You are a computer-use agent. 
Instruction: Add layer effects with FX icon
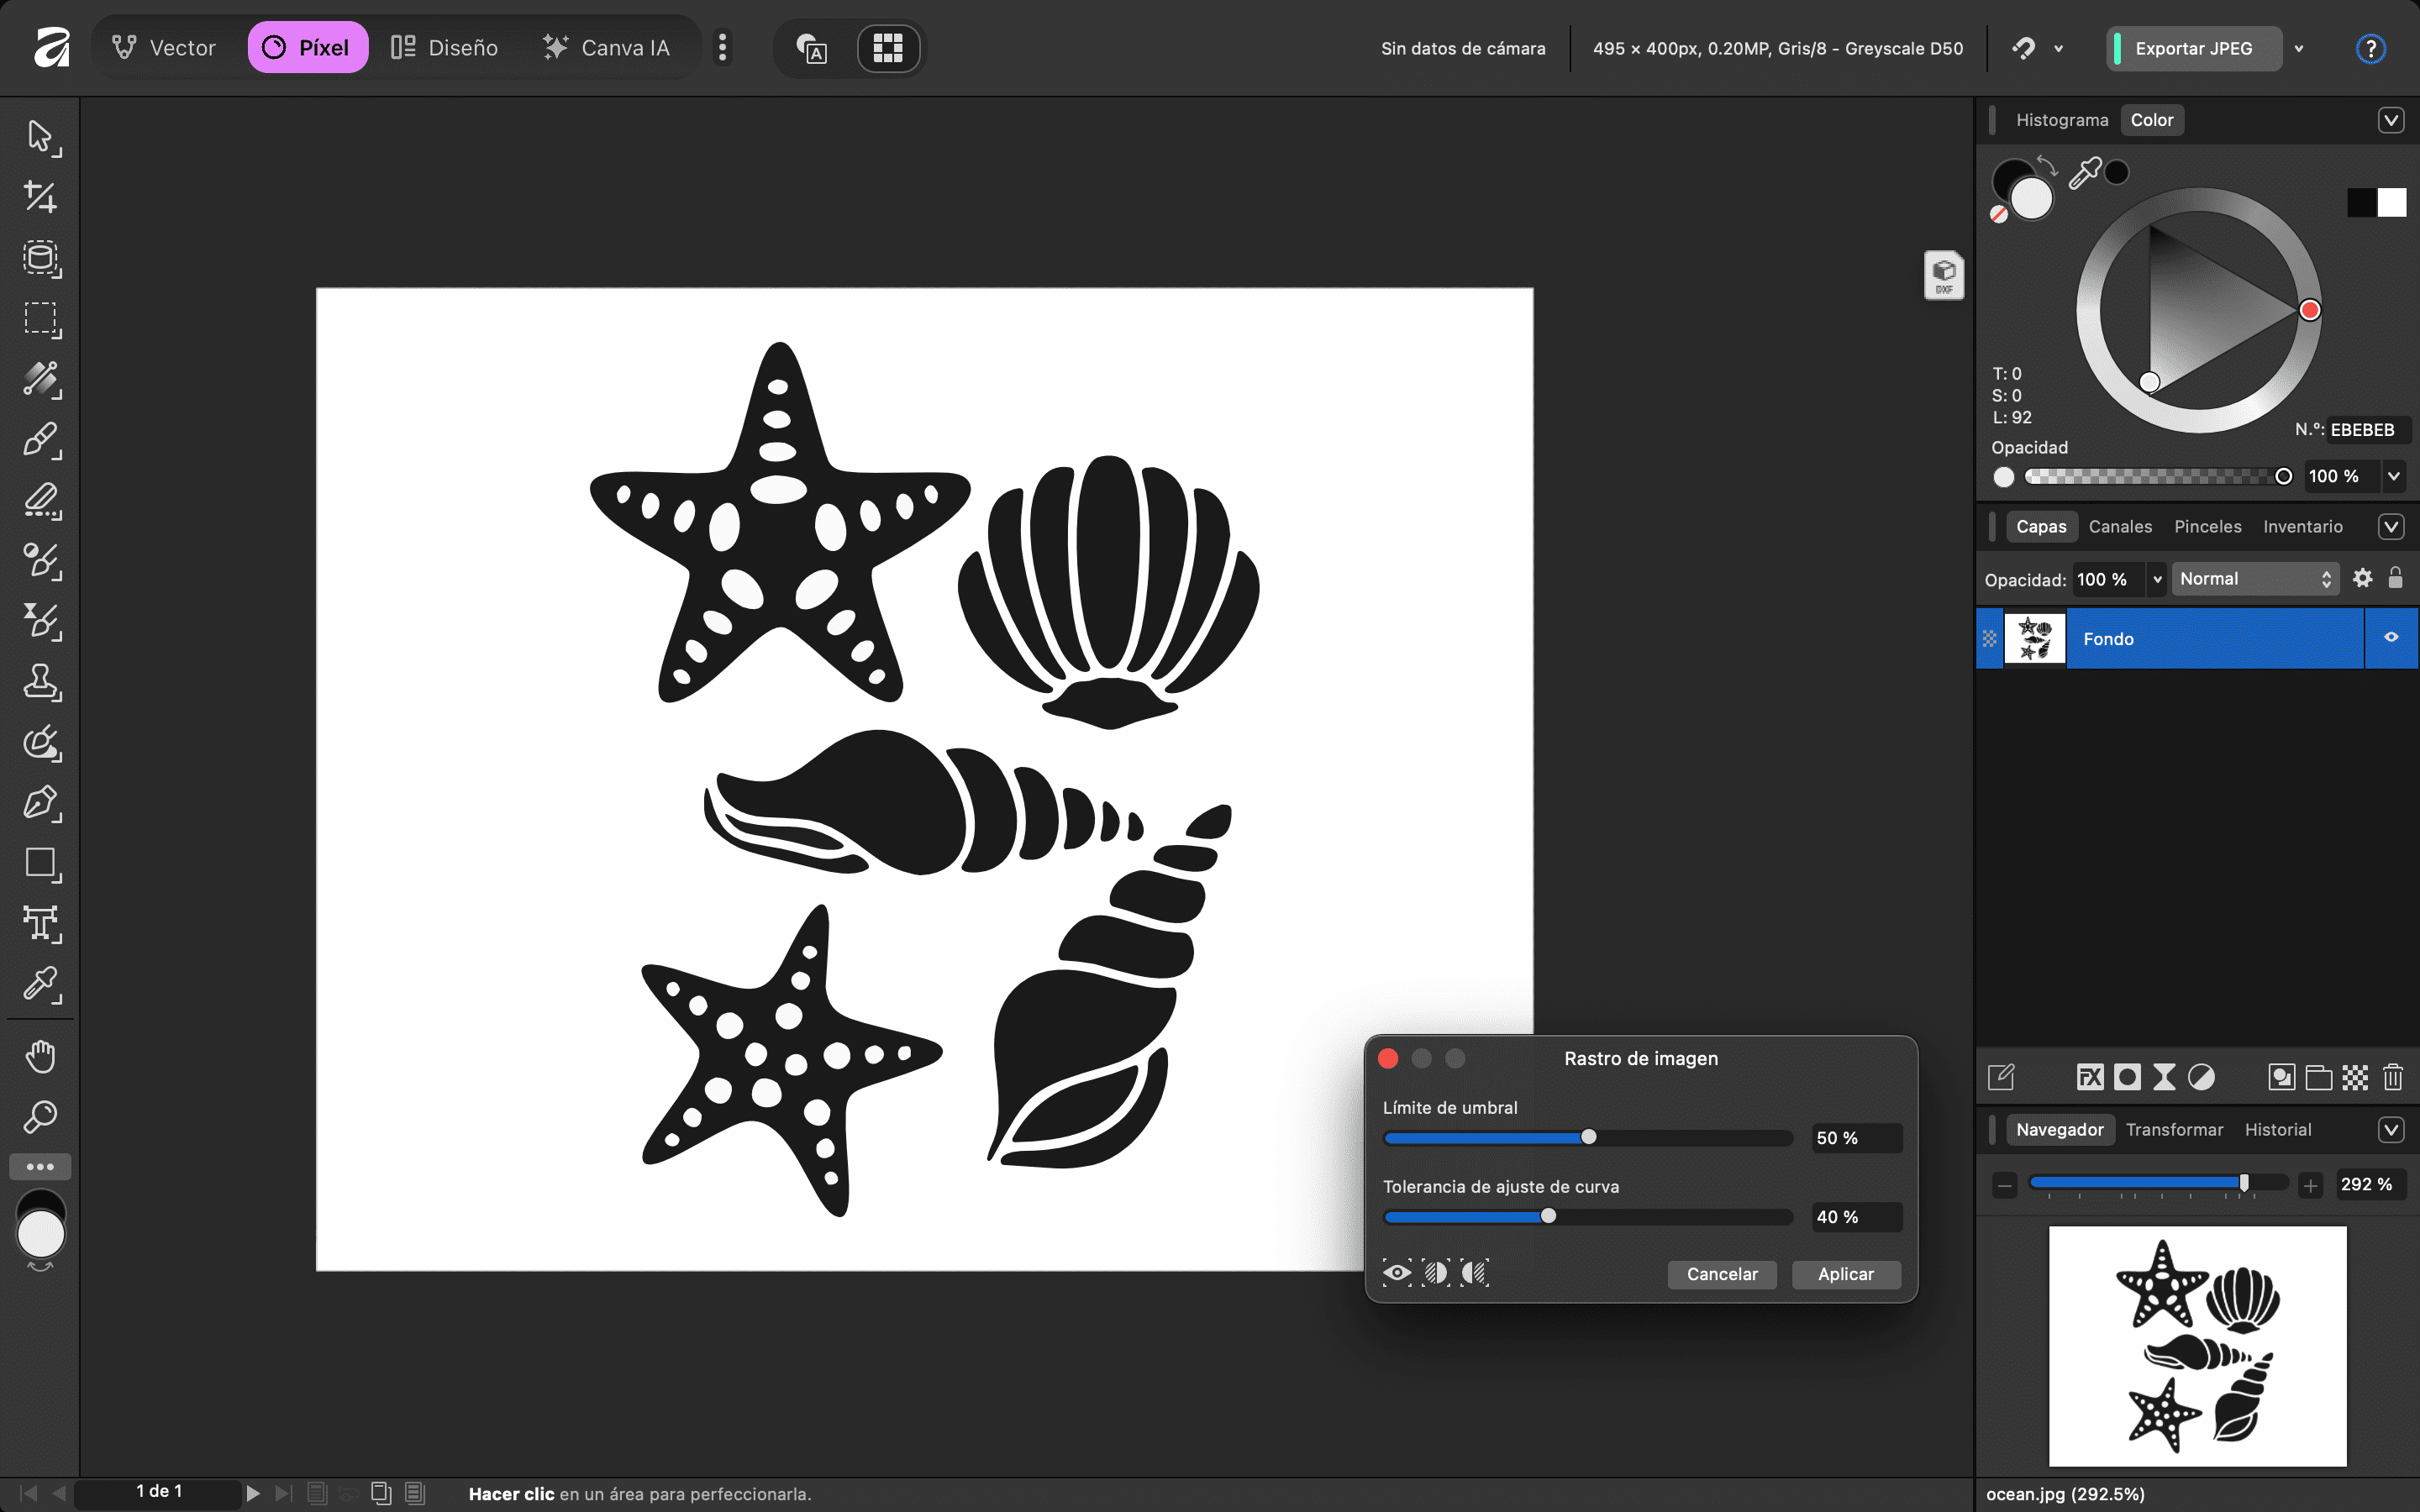[x=2089, y=1077]
